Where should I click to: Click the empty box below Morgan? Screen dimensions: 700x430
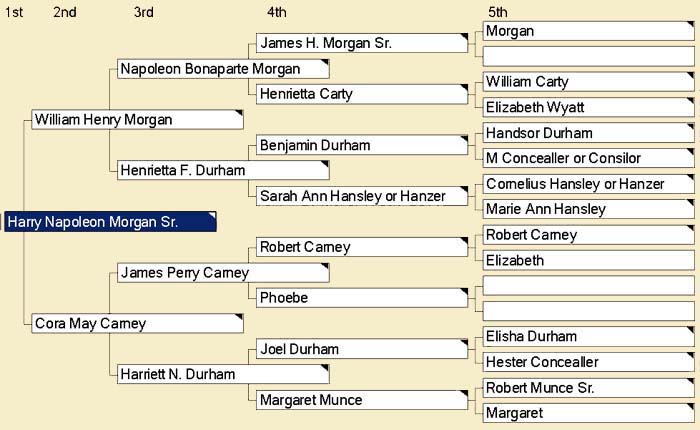pyautogui.click(x=588, y=56)
